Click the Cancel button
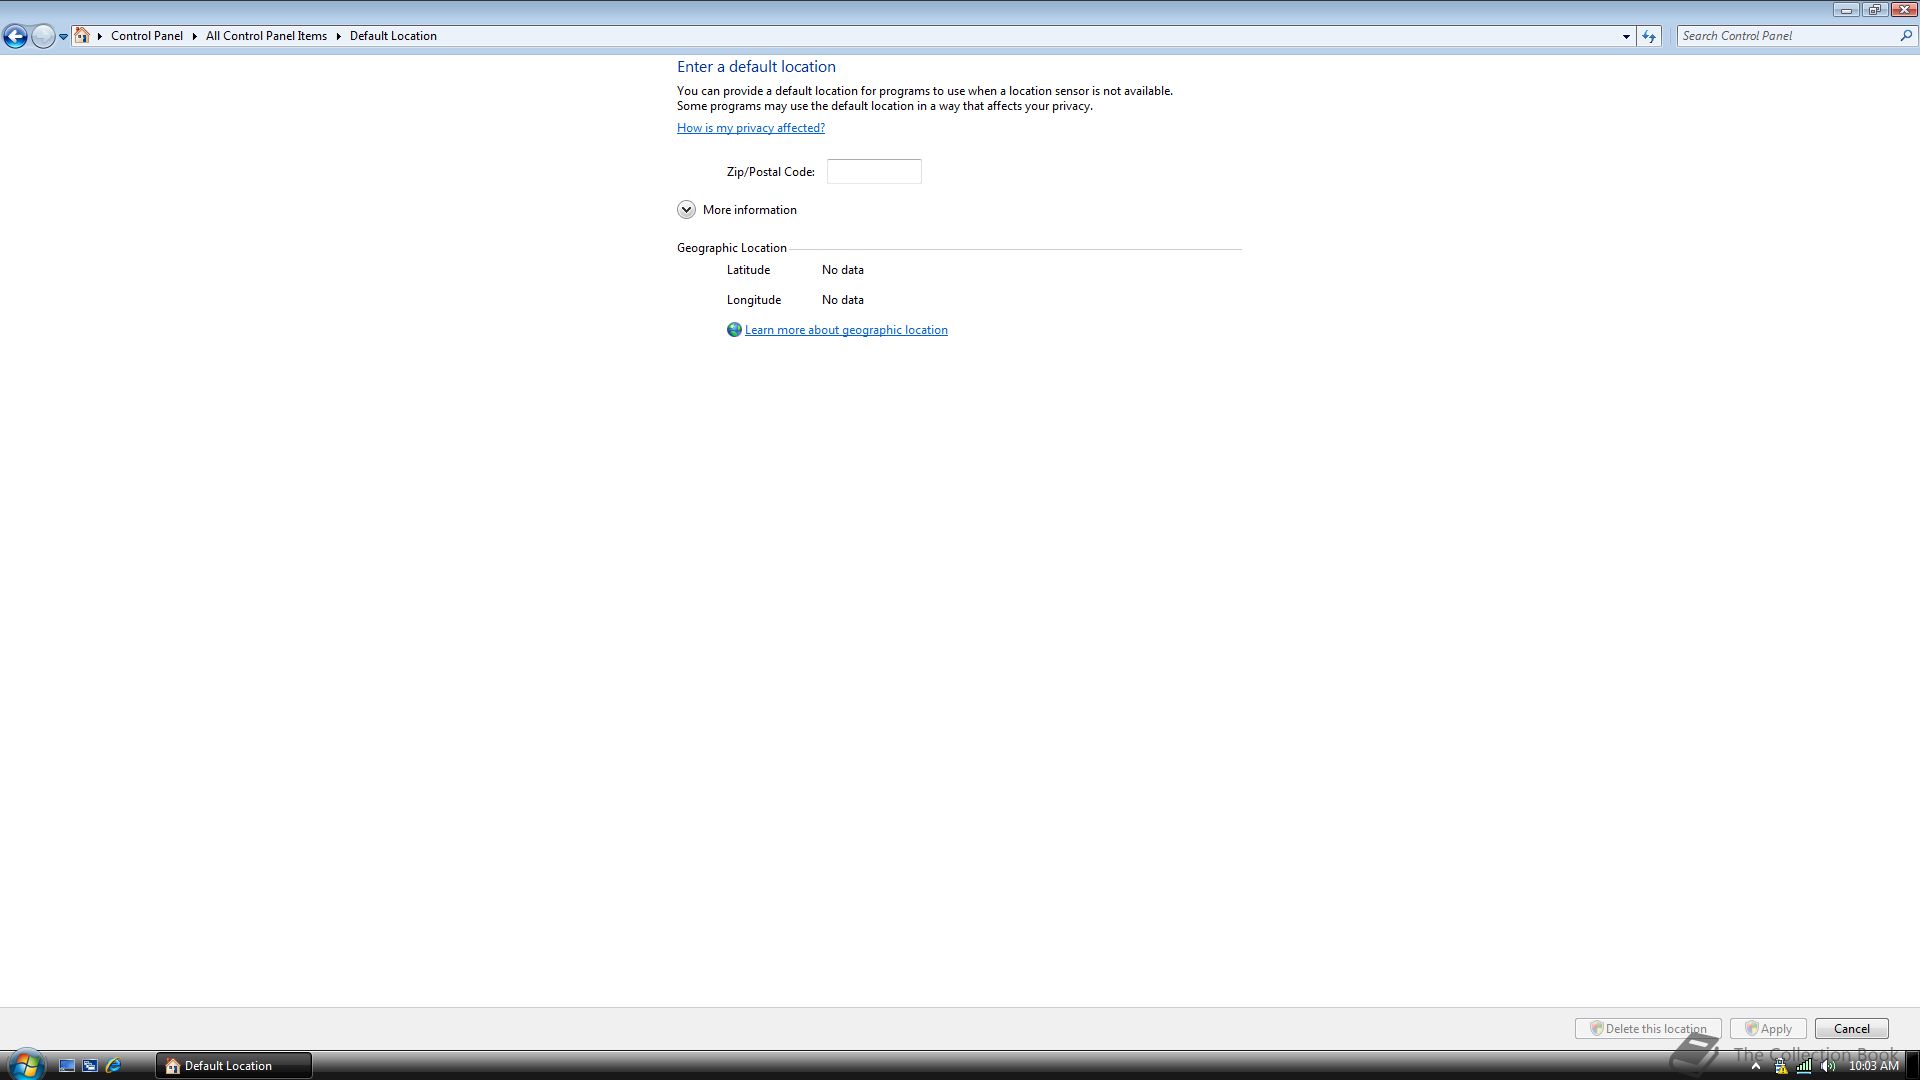Screen dimensions: 1920x1080 pos(1851,1028)
